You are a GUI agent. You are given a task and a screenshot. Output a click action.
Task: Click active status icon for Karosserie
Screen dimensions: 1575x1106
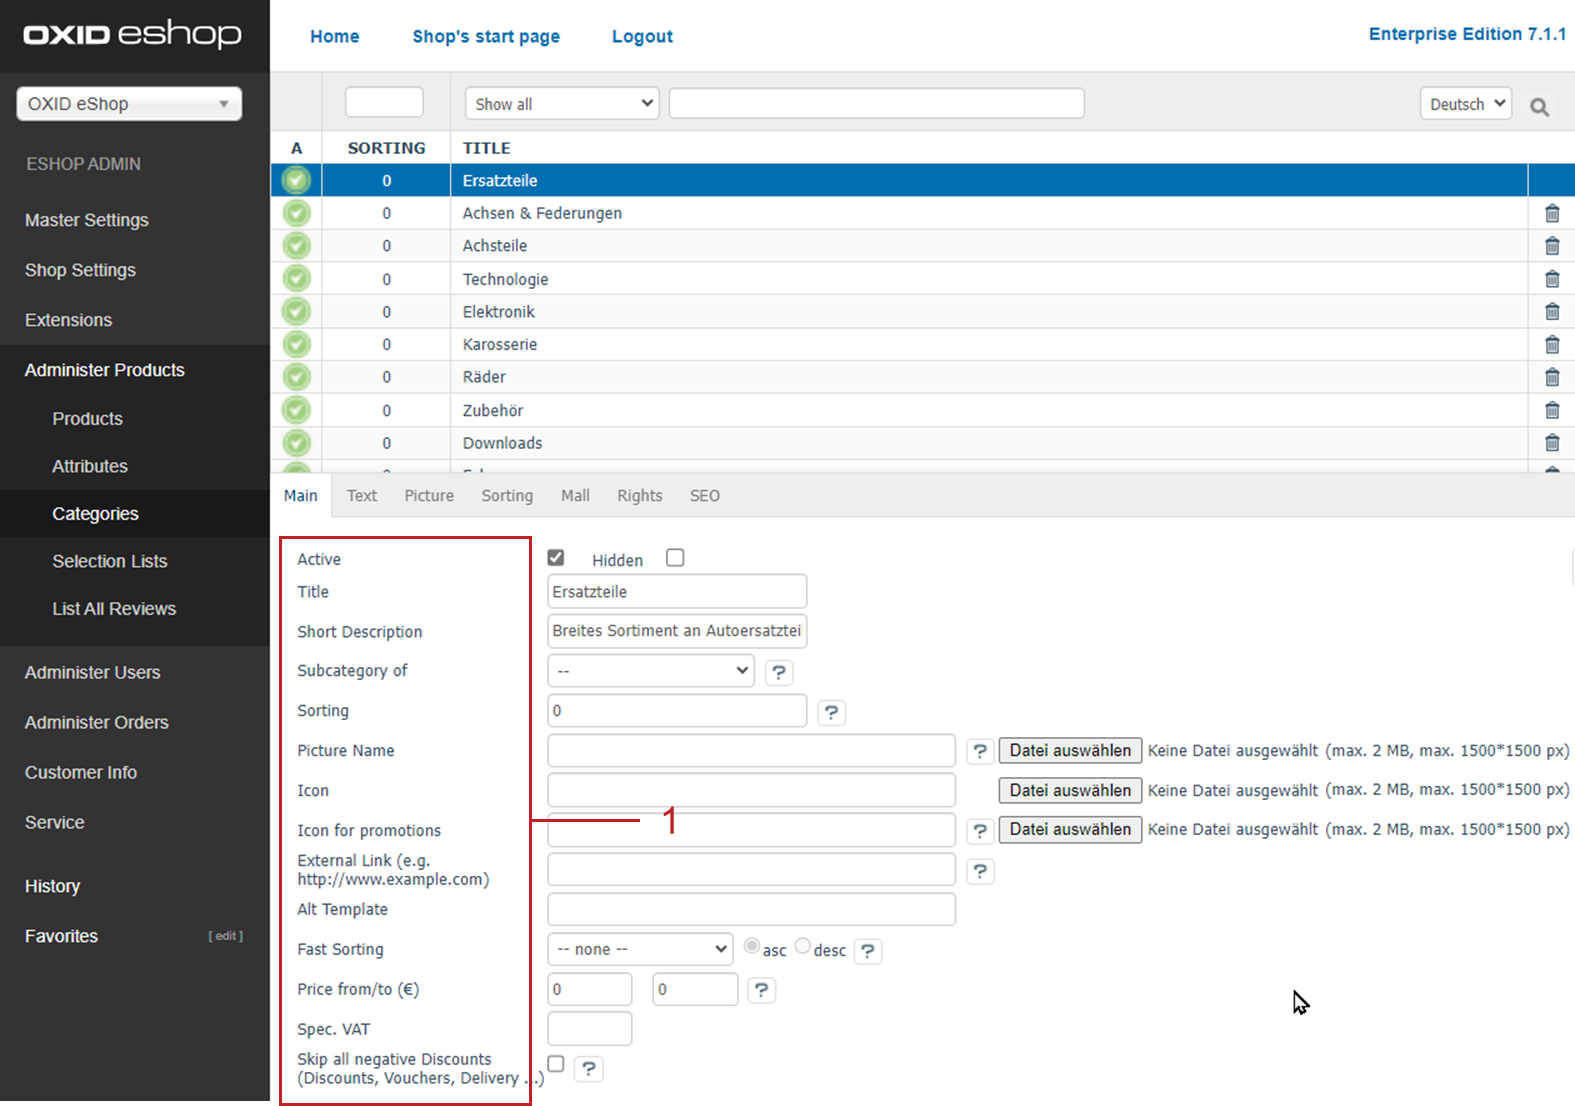pyautogui.click(x=296, y=345)
